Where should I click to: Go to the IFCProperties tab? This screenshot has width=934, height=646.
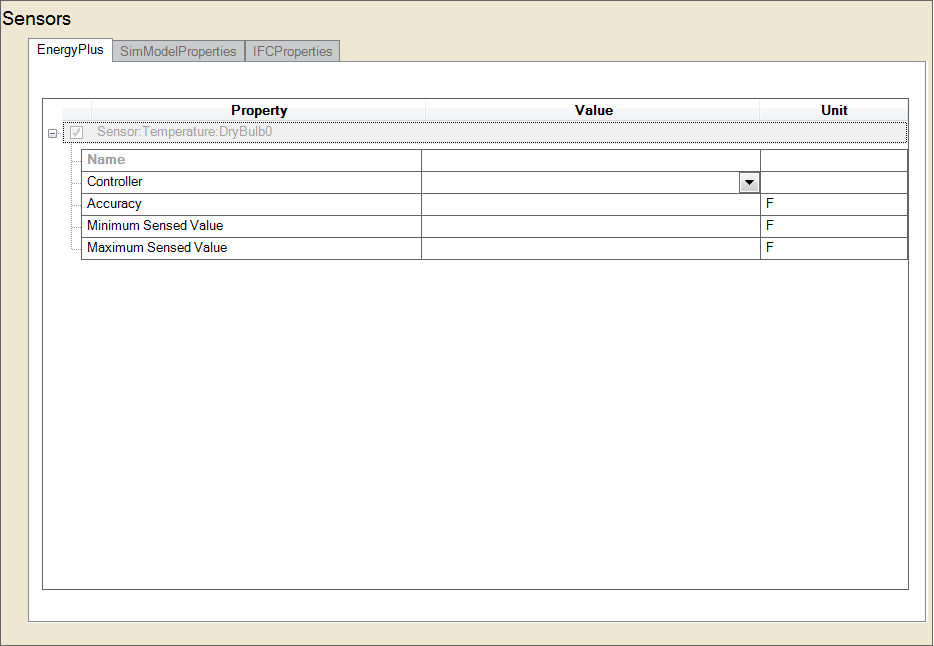pos(292,51)
